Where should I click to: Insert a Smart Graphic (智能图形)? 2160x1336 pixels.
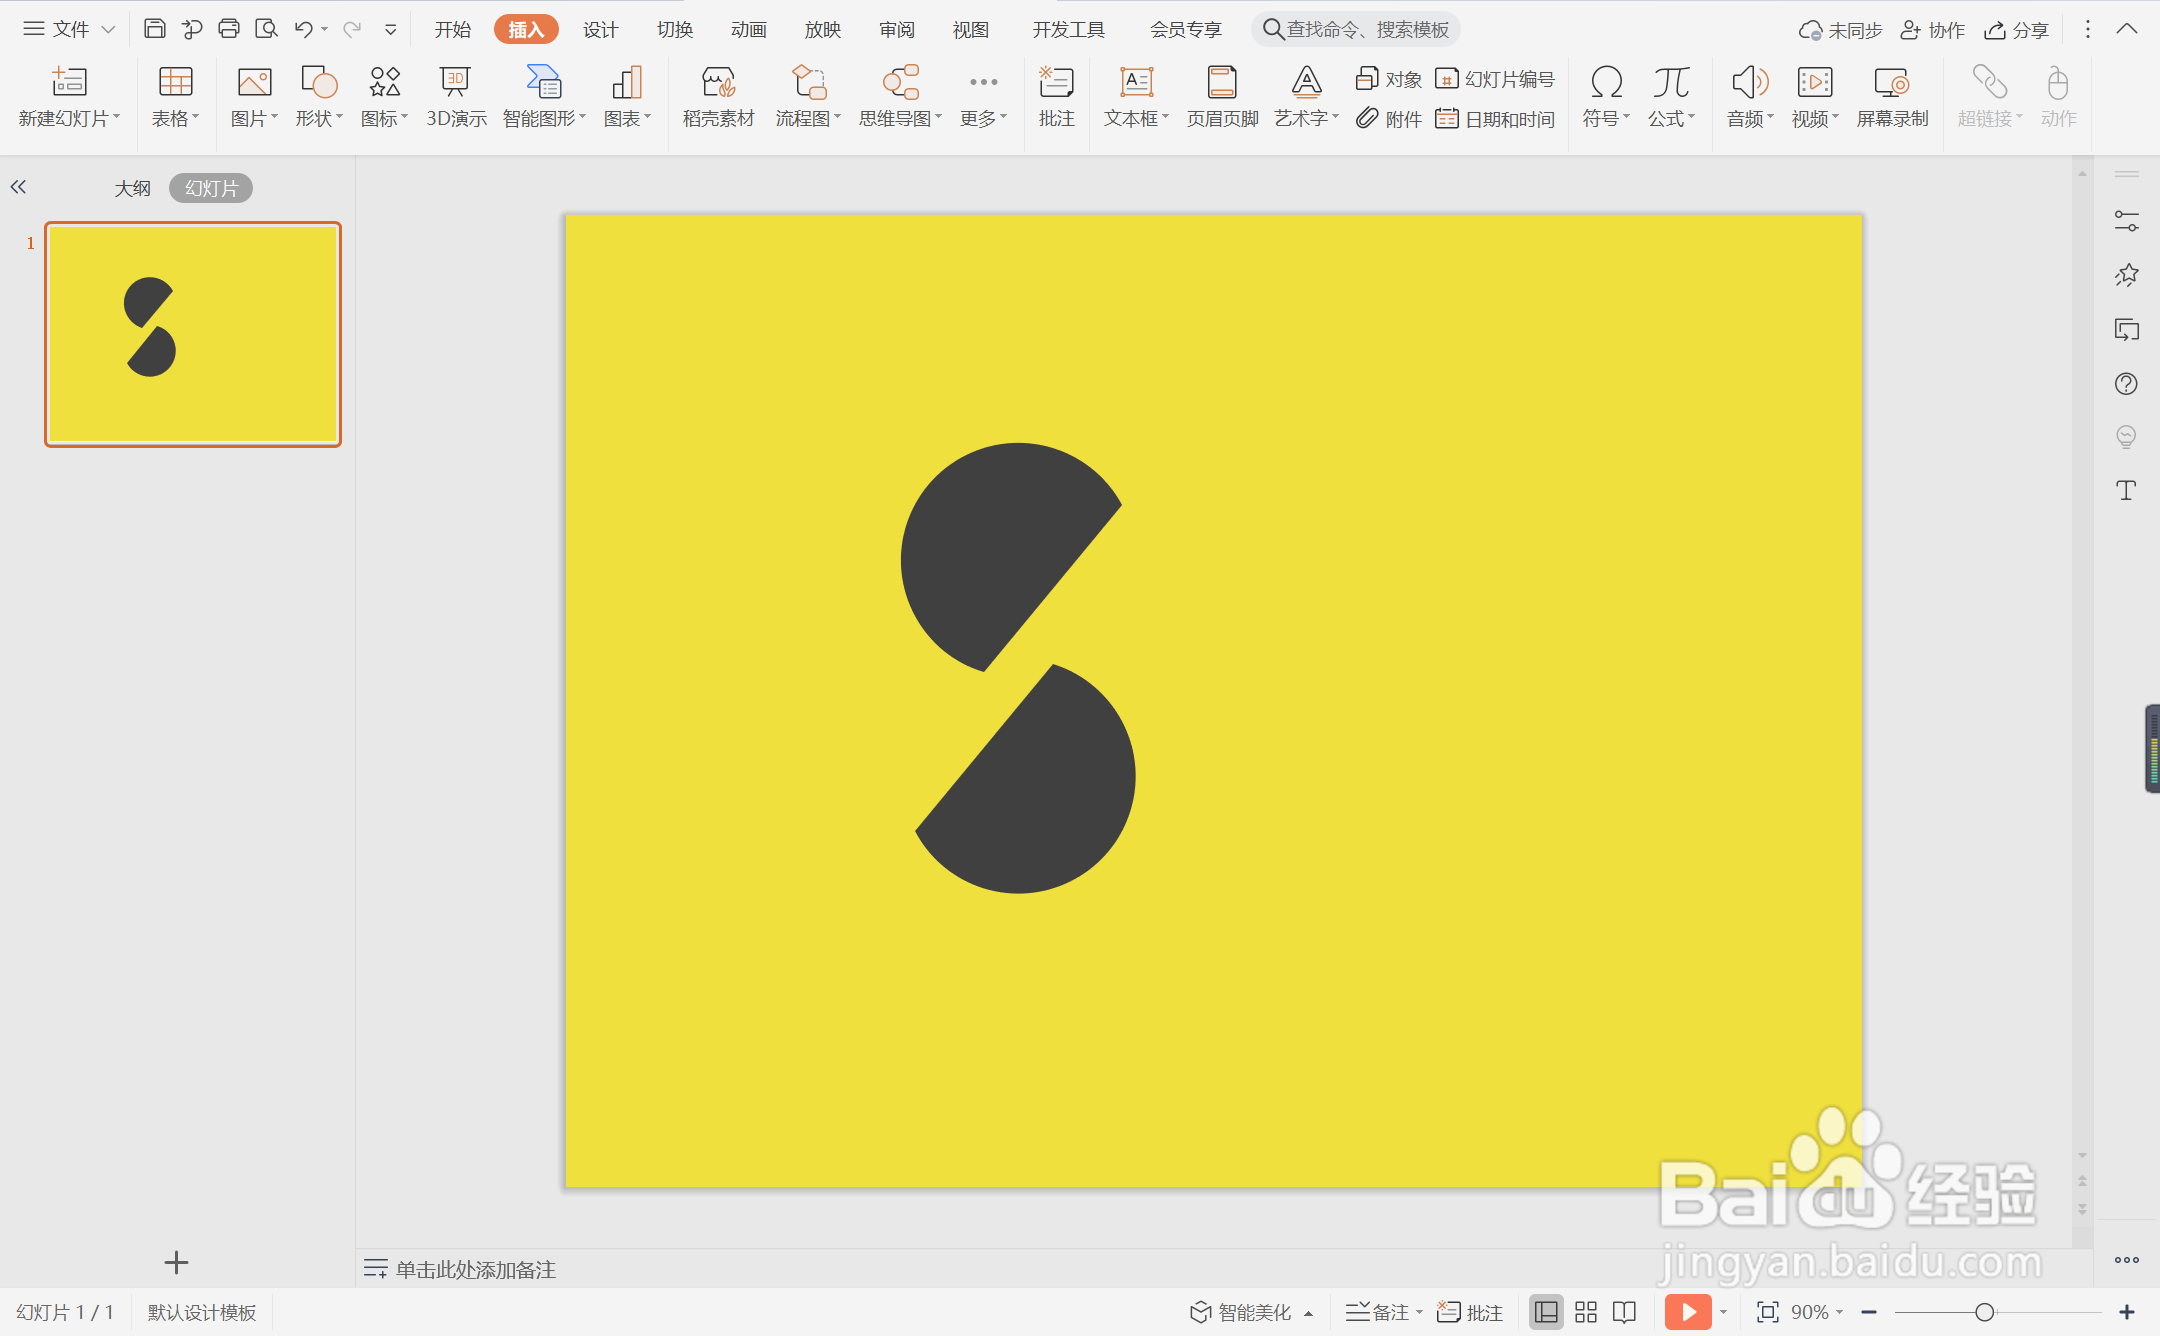(544, 97)
